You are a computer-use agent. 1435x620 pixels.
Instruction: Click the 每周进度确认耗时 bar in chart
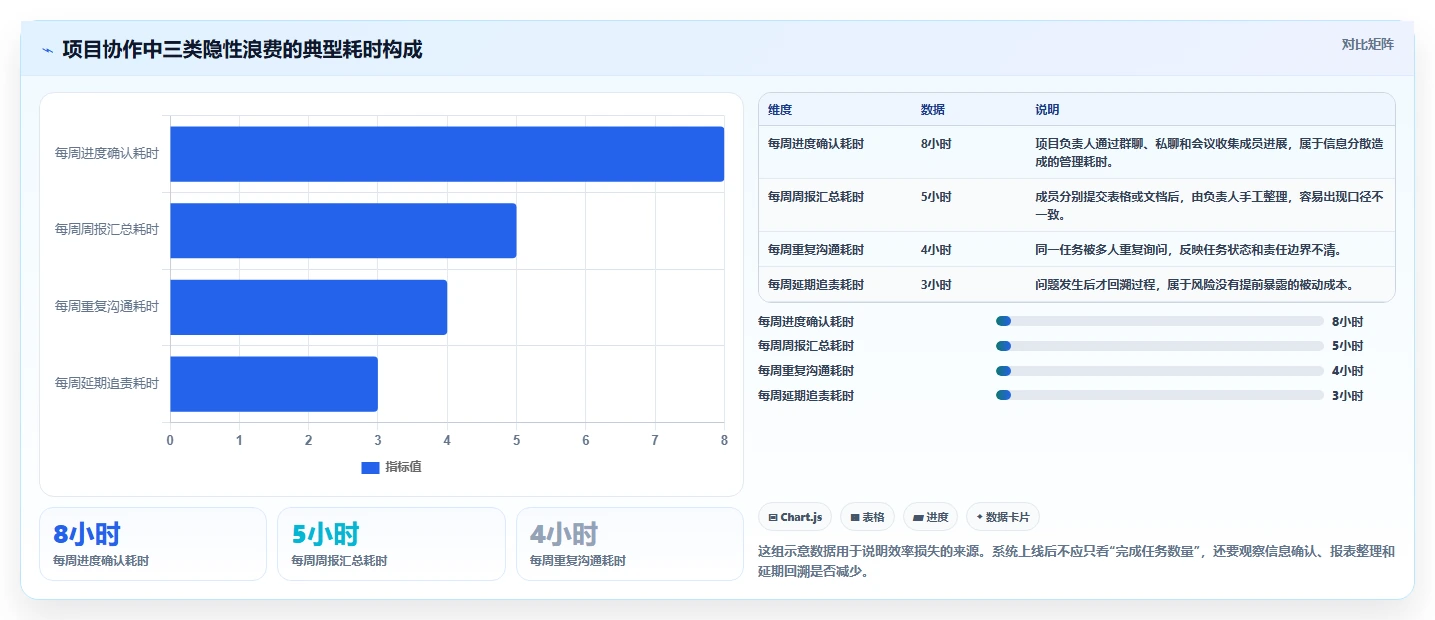447,154
